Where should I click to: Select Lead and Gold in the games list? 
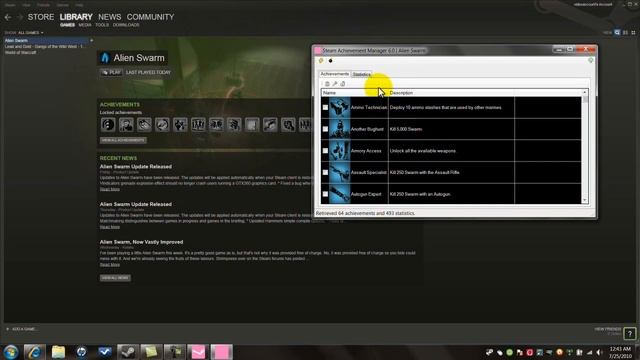(44, 47)
